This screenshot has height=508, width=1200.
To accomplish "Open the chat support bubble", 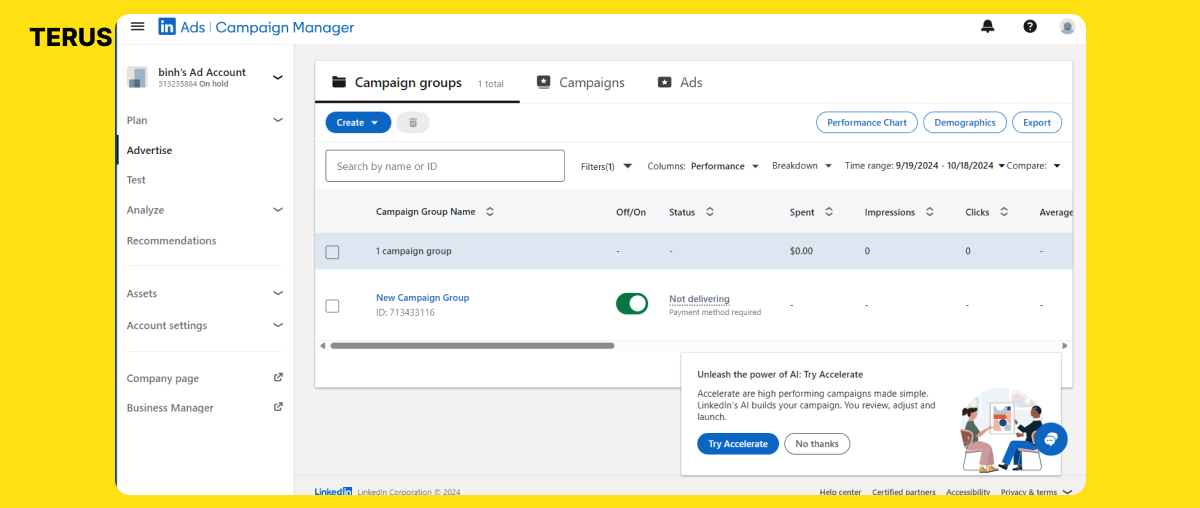I will (x=1051, y=439).
